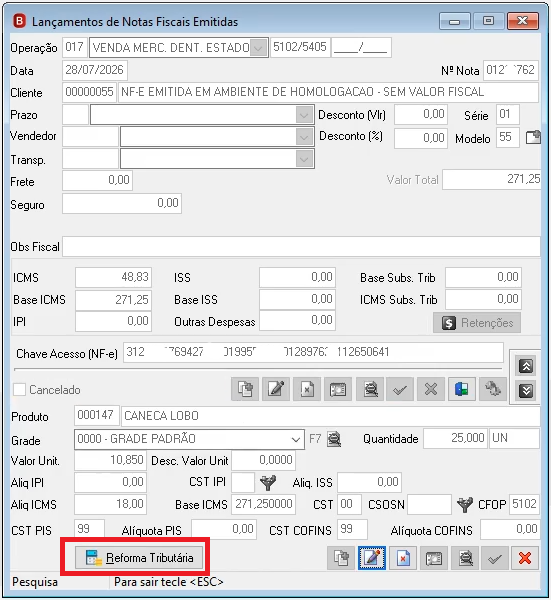This screenshot has width=551, height=600.
Task: Click the gray cancel X in the nota toolbar
Action: pos(431,389)
